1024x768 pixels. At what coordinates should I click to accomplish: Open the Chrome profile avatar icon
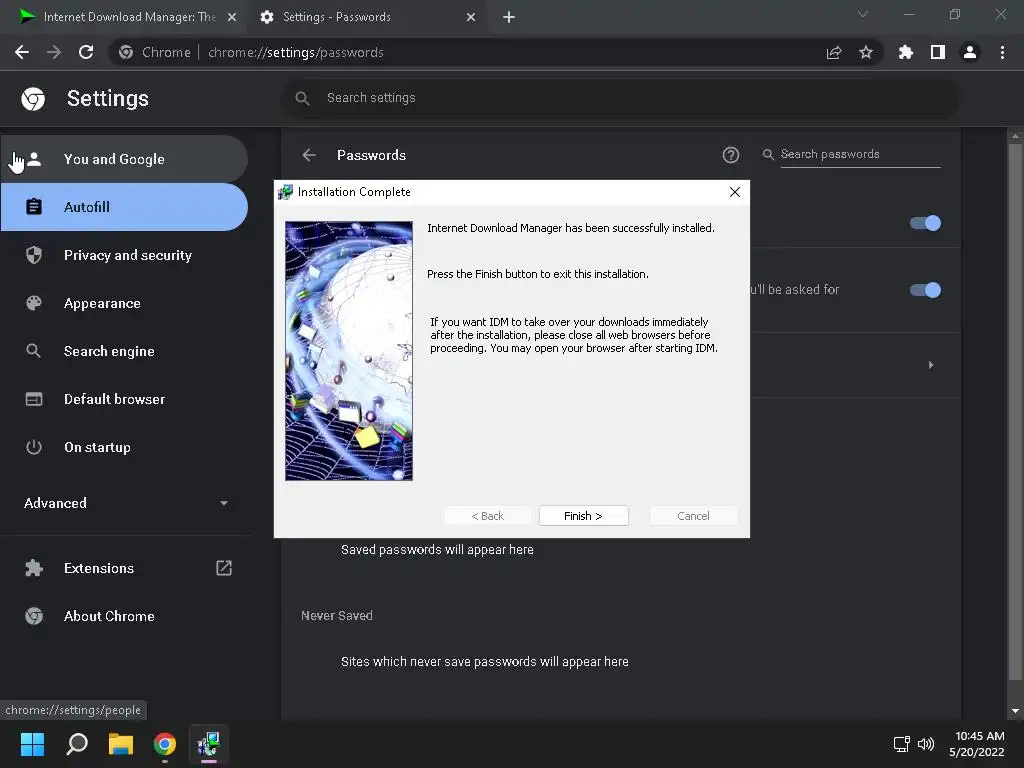pos(970,52)
